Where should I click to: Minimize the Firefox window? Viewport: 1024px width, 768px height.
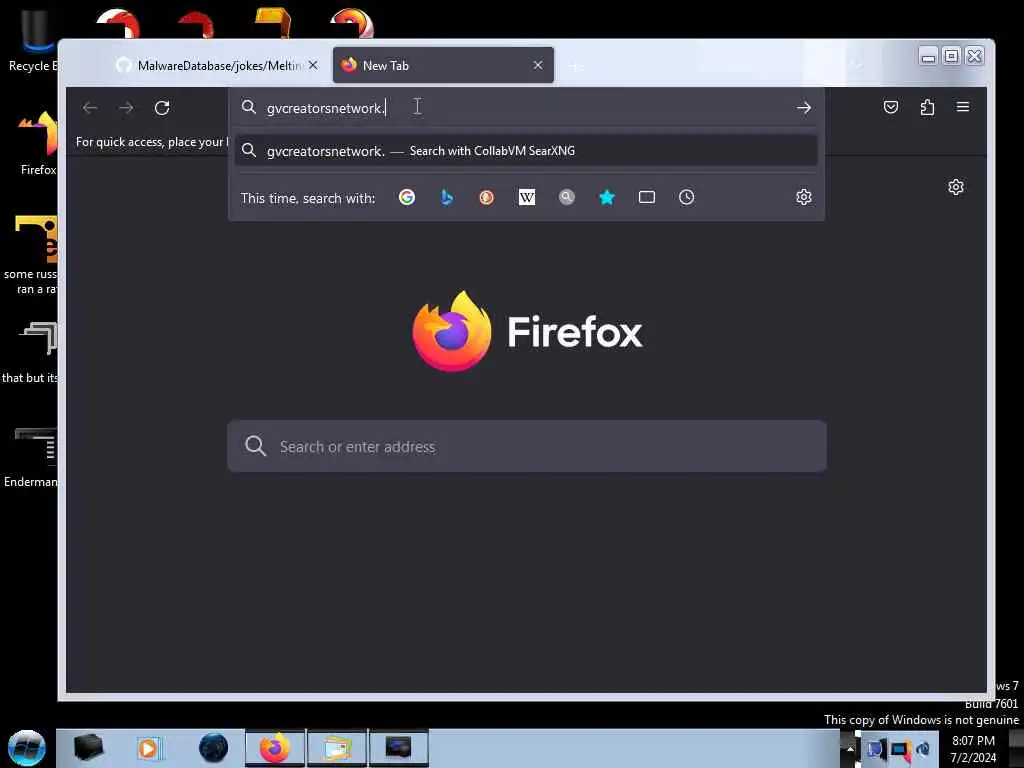point(928,56)
